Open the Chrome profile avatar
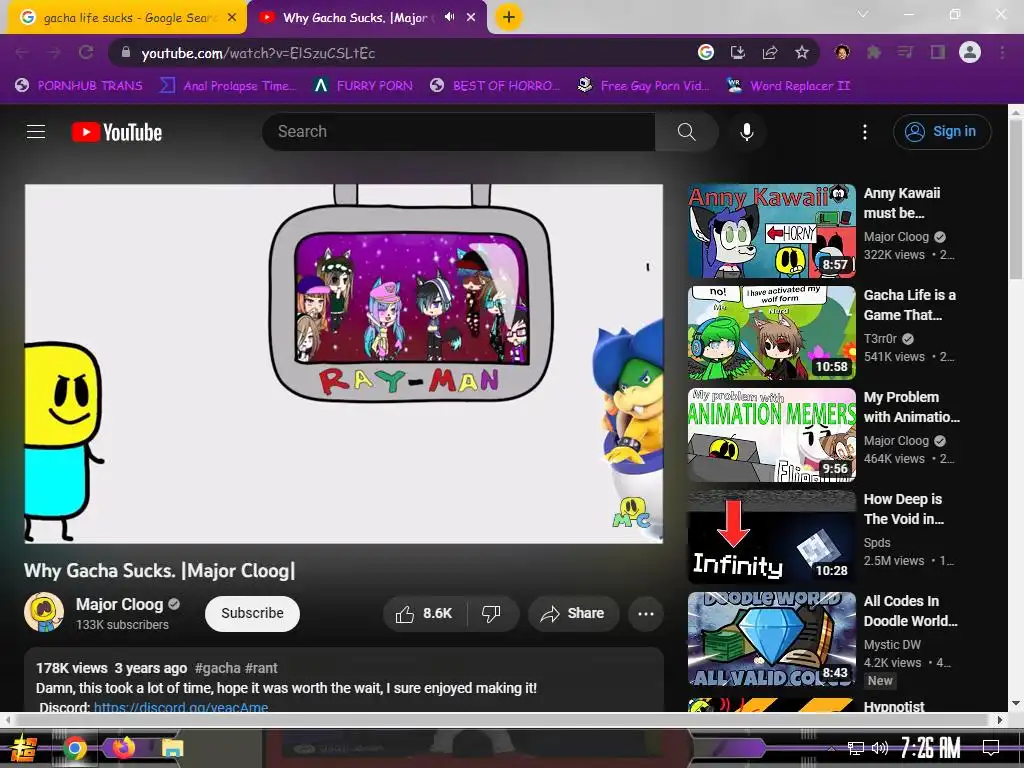 point(970,52)
